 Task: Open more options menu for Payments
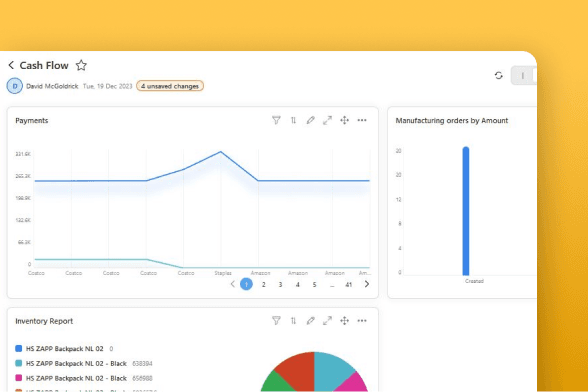pyautogui.click(x=362, y=120)
